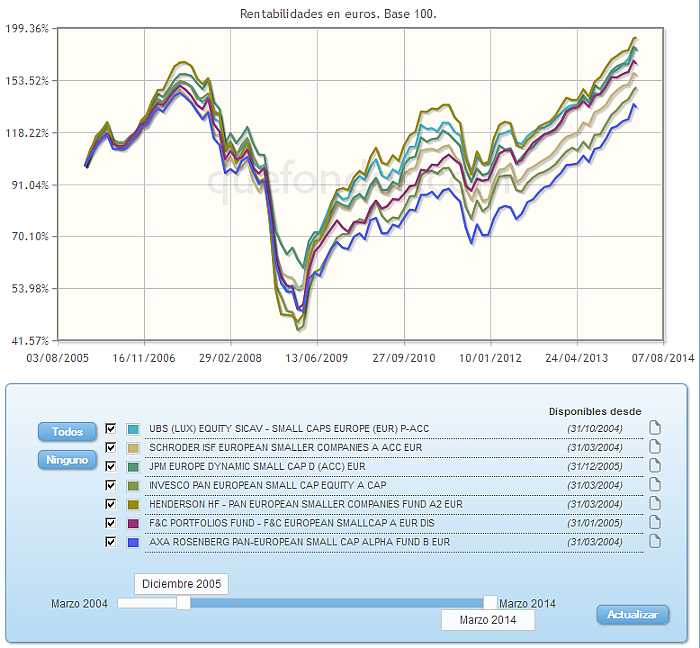Toggle the Invesco Pan European Small Cap checkbox
Screen dimensions: 700x648
(111, 485)
